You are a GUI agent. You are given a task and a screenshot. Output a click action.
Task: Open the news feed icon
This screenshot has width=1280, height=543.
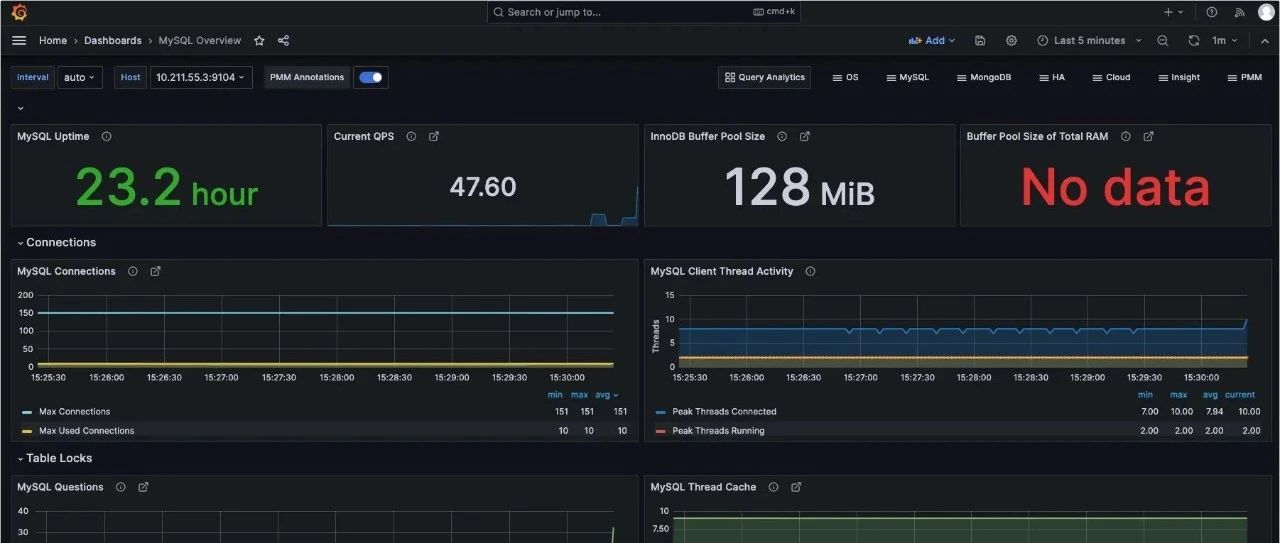(x=1240, y=12)
